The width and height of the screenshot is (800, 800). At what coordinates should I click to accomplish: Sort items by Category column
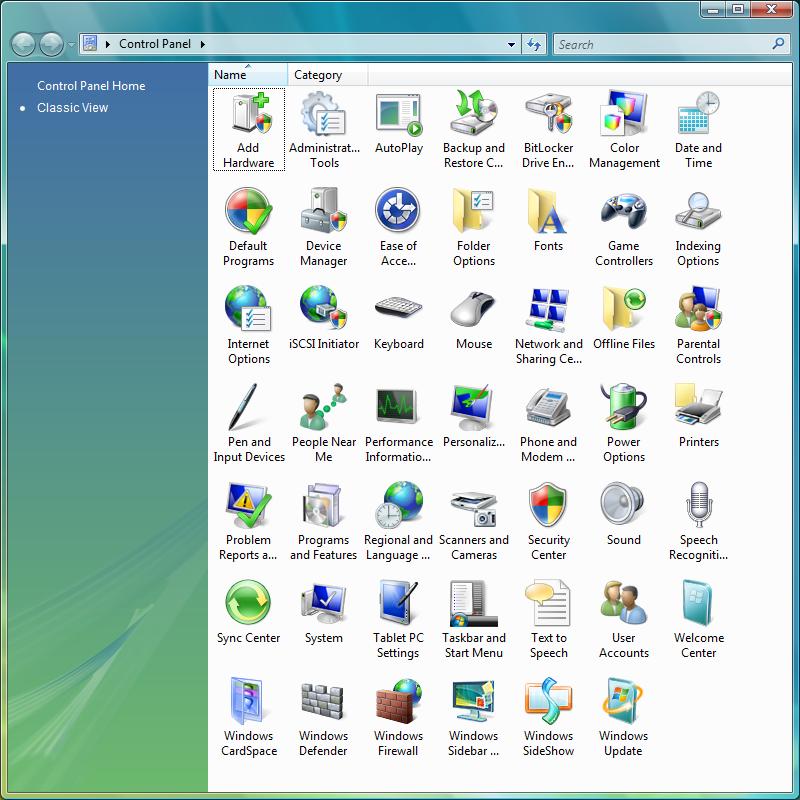(327, 74)
